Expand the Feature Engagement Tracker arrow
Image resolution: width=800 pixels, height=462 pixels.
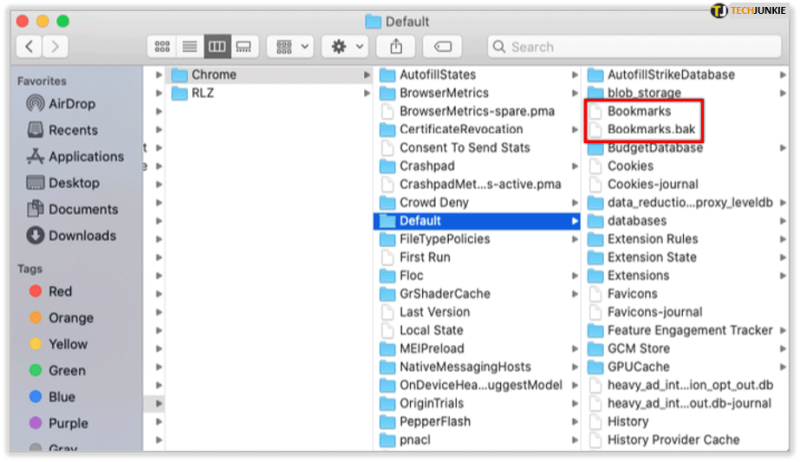(x=783, y=330)
